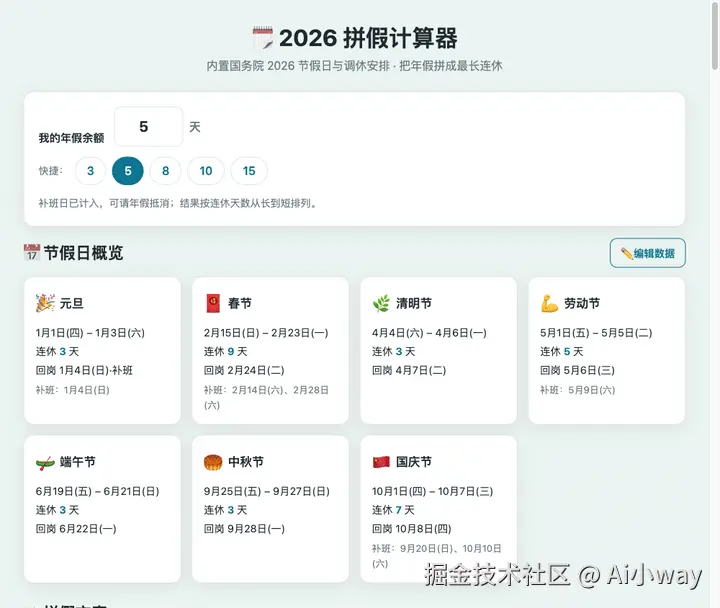The height and width of the screenshot is (608, 720).
Task: Focus the annual leave balance input field
Action: (148, 127)
